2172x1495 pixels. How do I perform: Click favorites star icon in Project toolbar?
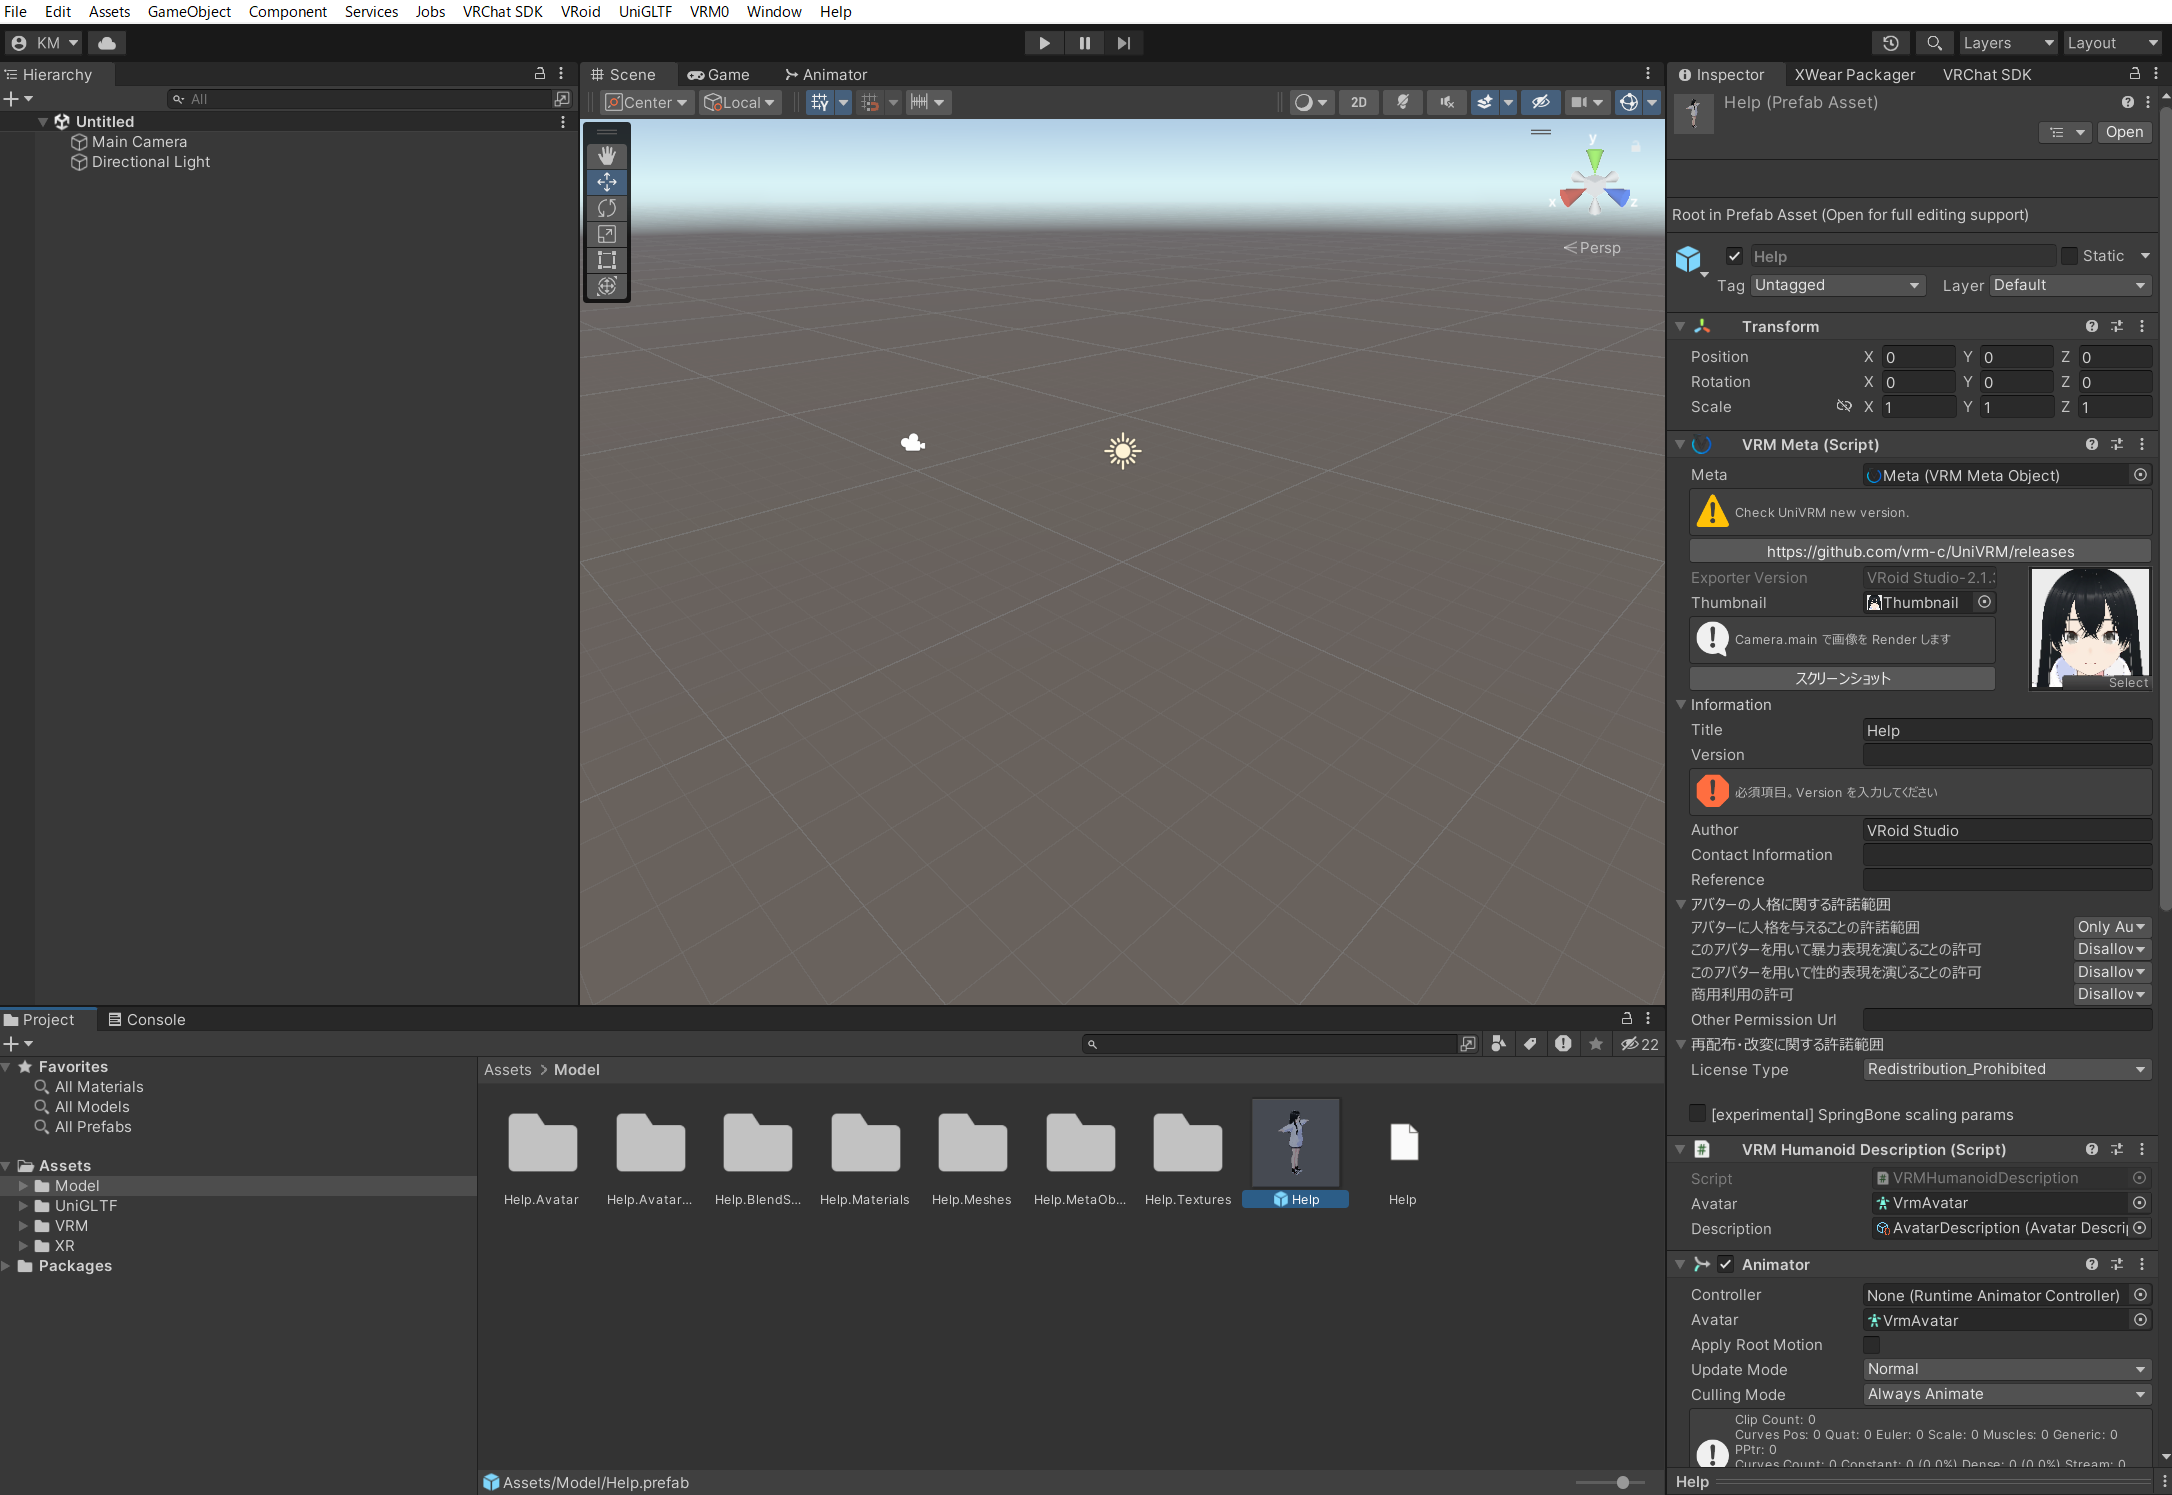(1596, 1044)
